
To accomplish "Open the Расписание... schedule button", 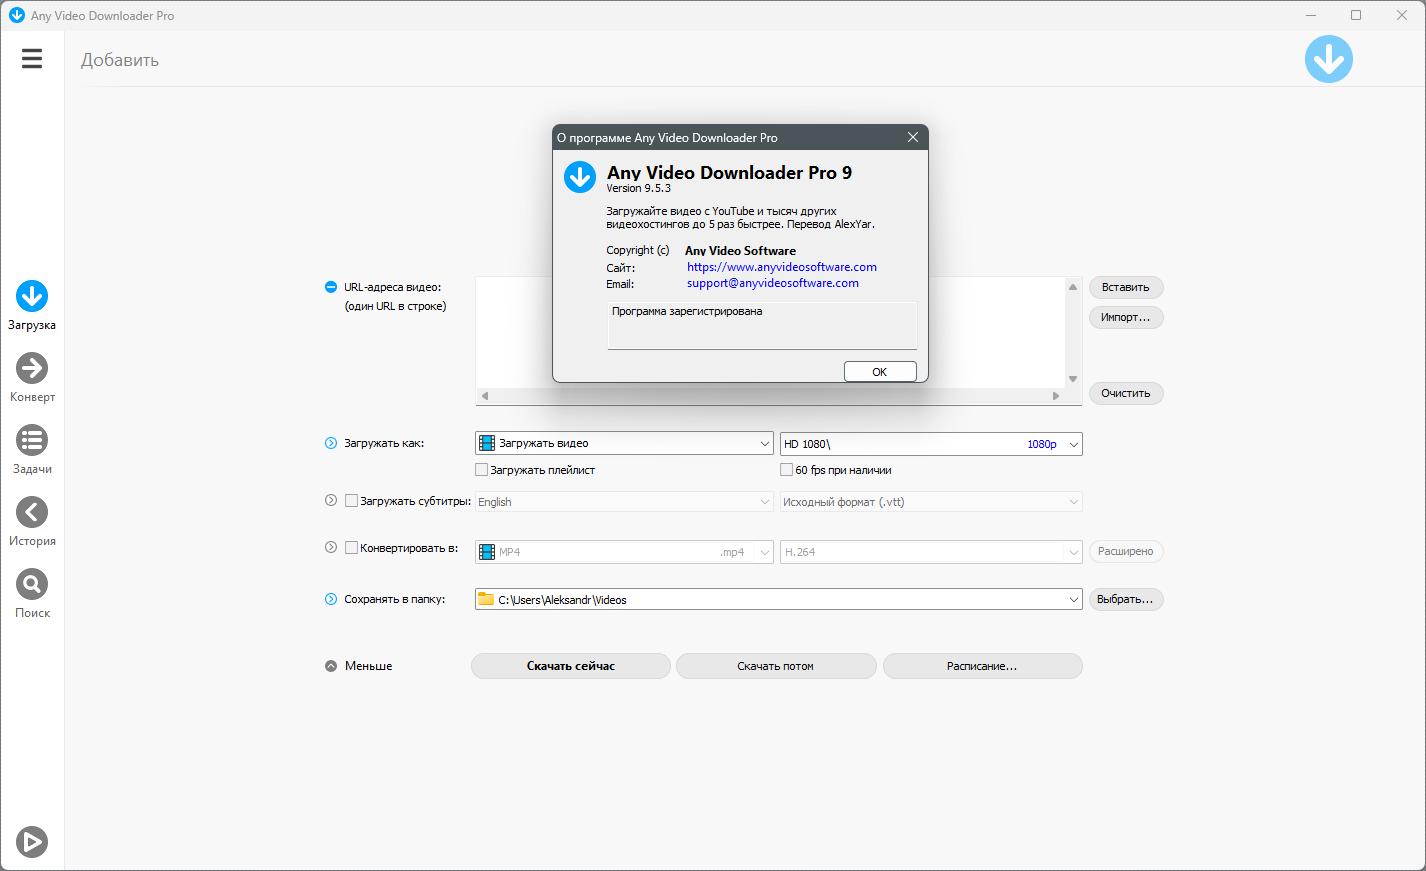I will (982, 666).
